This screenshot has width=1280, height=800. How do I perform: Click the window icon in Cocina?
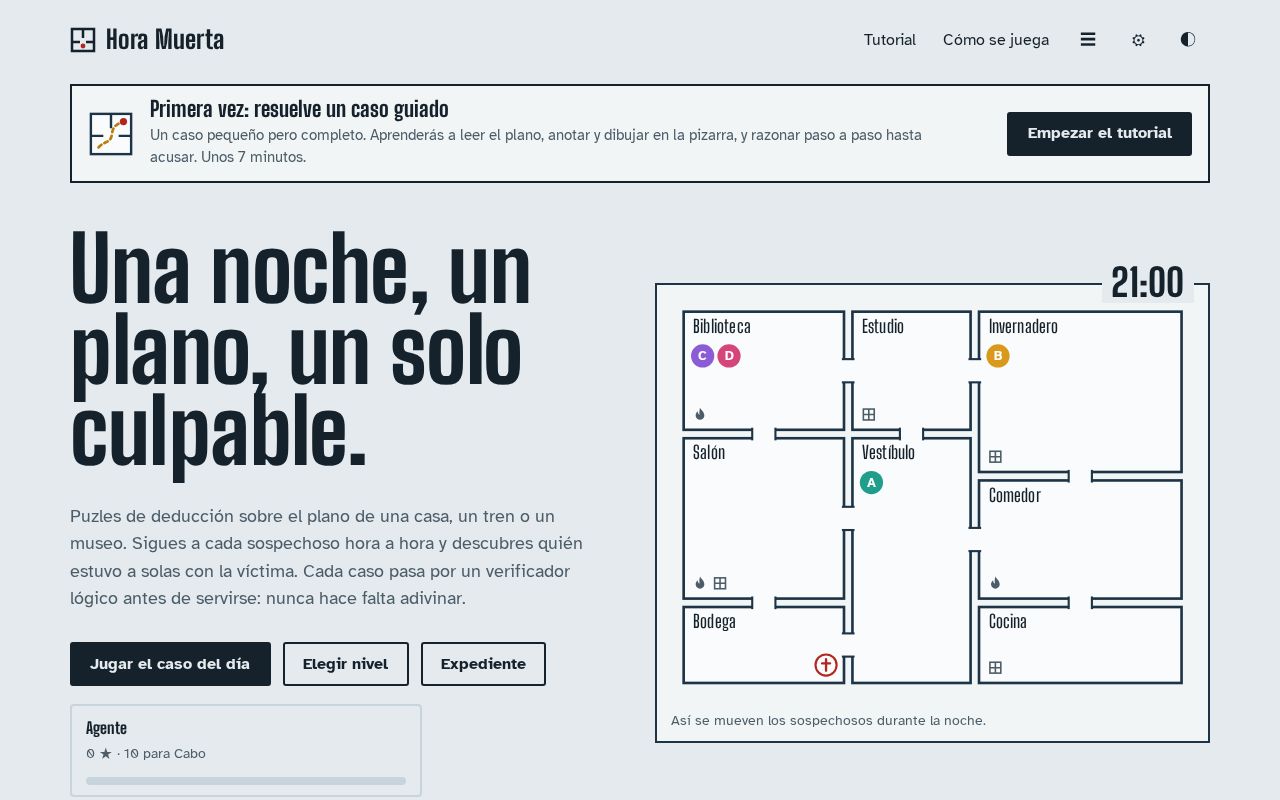point(995,668)
